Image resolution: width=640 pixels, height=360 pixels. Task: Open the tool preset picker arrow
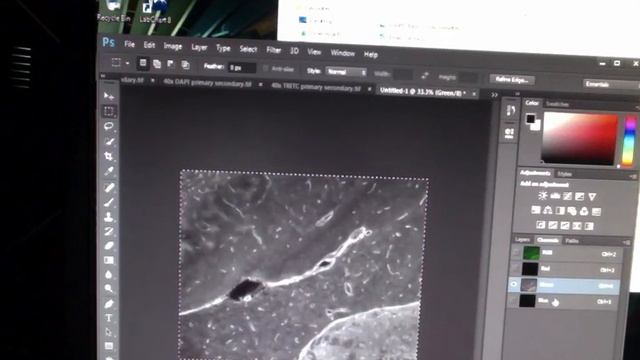pos(127,63)
